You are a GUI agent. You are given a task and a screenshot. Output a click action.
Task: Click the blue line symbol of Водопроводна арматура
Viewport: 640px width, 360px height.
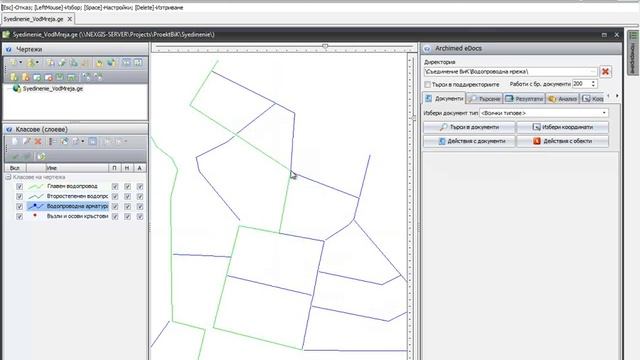pos(36,206)
